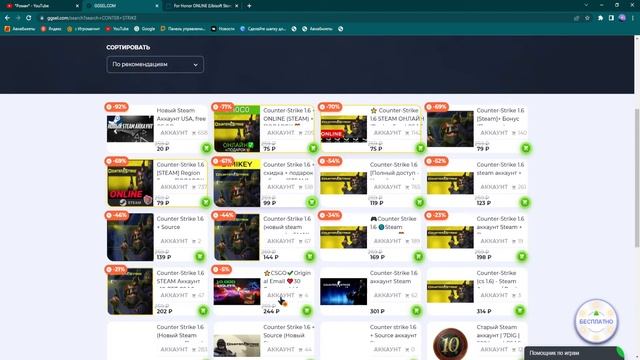Image resolution: width=640 pixels, height=360 pixels.
Task: Click cart icon for Counter-Strike 1.6 + ONLINE (STEAM)
Action: [313, 148]
